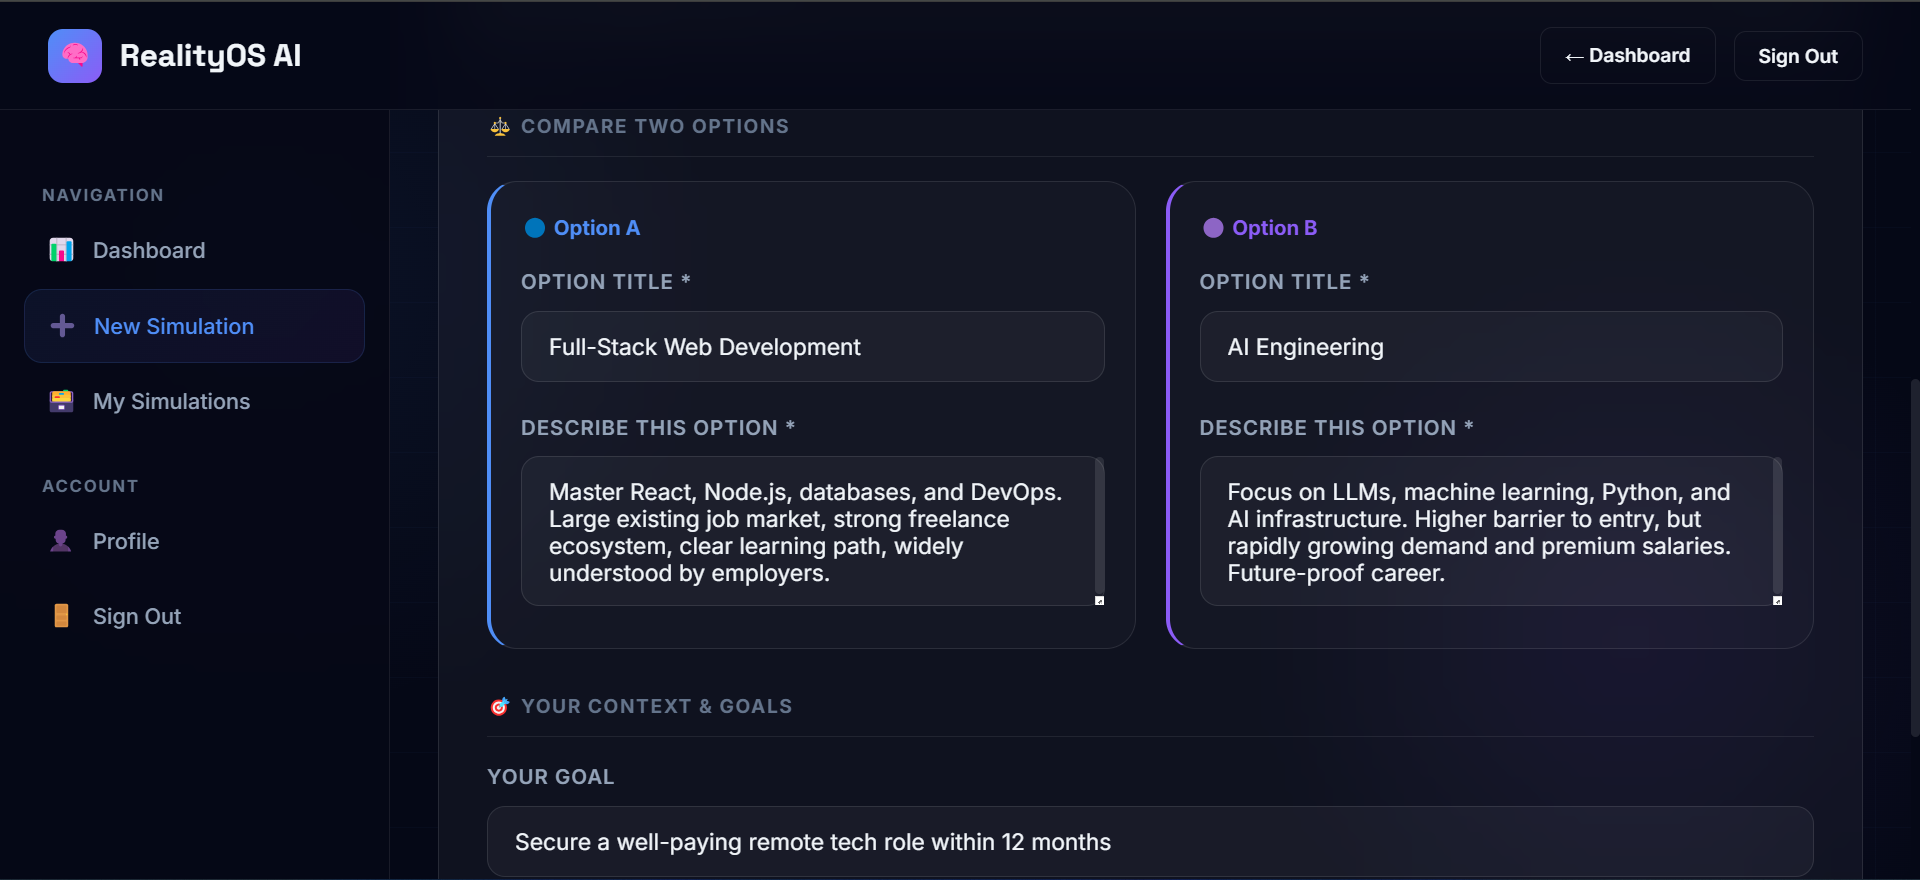Open Dashboard from the sidebar navigation
Screen dimensions: 1920x880
pos(148,250)
